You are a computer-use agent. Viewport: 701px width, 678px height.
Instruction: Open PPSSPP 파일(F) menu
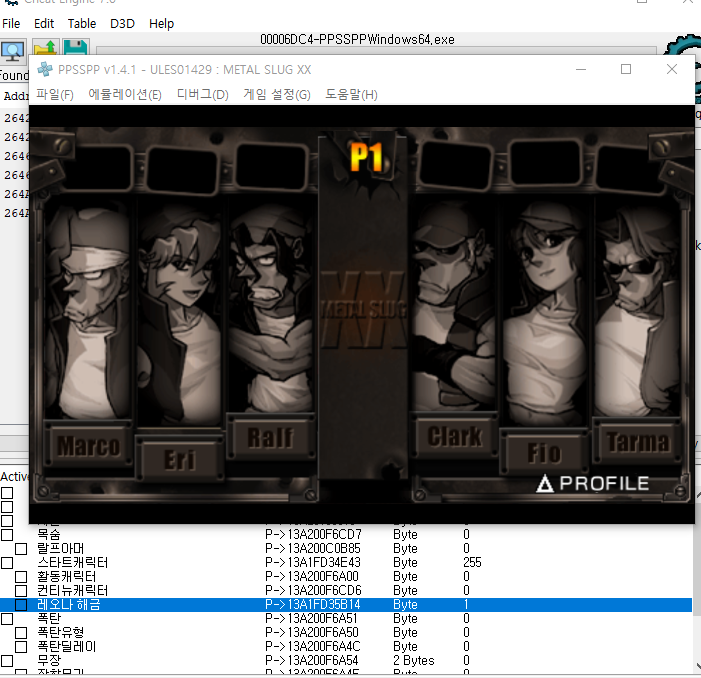55,94
